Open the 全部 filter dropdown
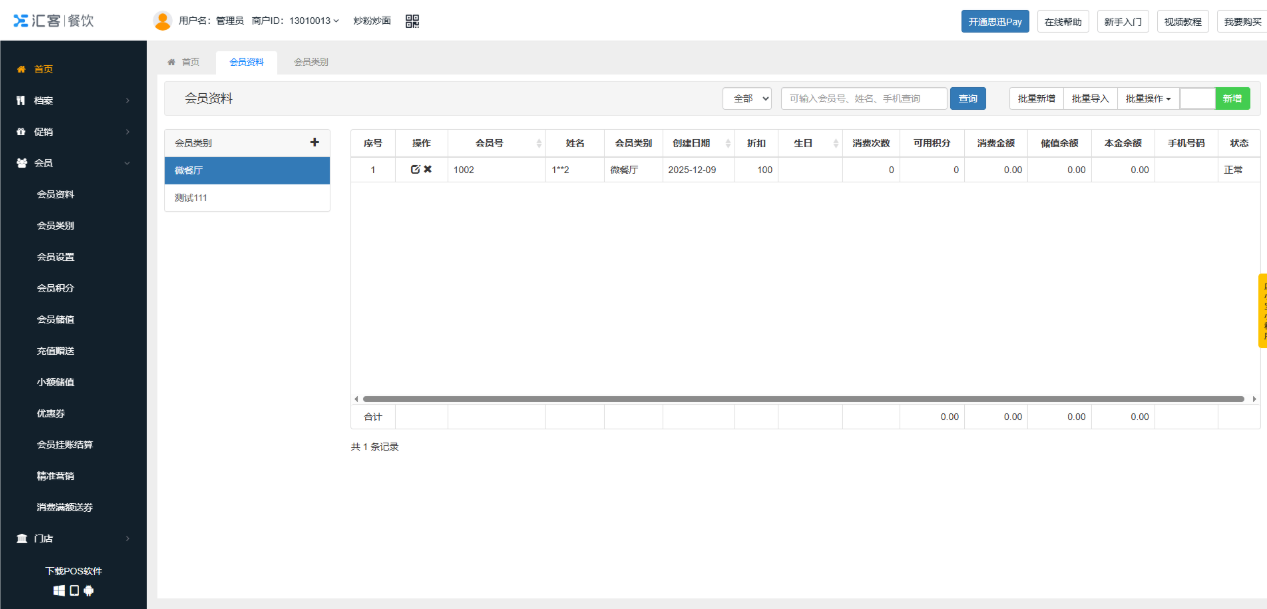 747,99
